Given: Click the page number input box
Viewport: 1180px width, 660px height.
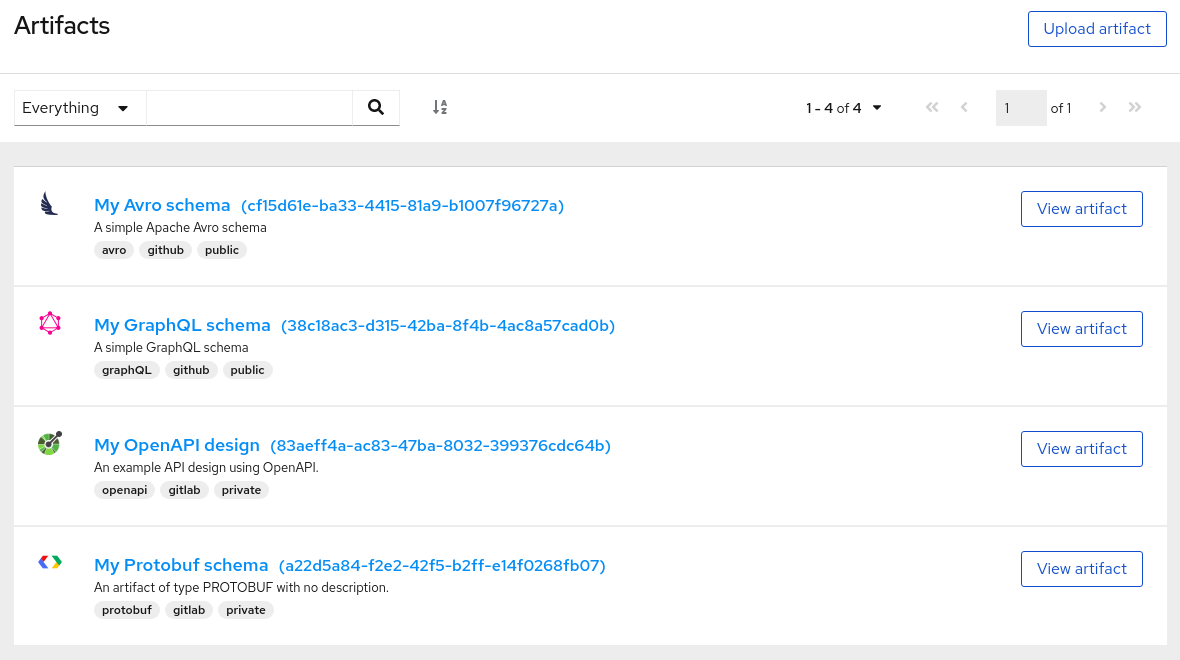Looking at the screenshot, I should (1021, 107).
